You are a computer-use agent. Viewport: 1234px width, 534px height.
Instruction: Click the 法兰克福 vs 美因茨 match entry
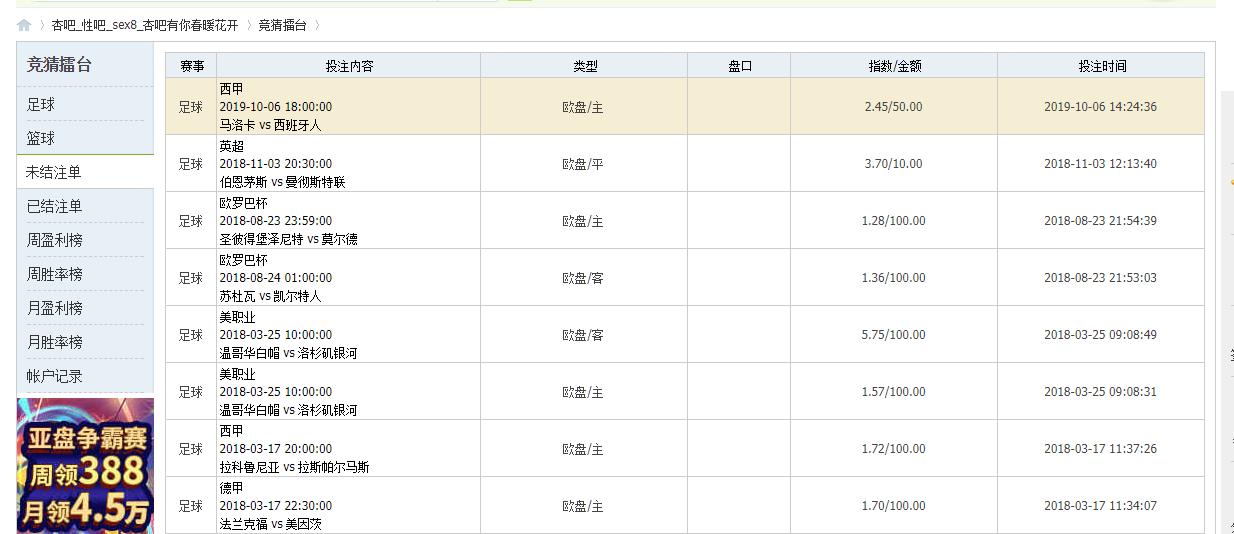[270, 524]
